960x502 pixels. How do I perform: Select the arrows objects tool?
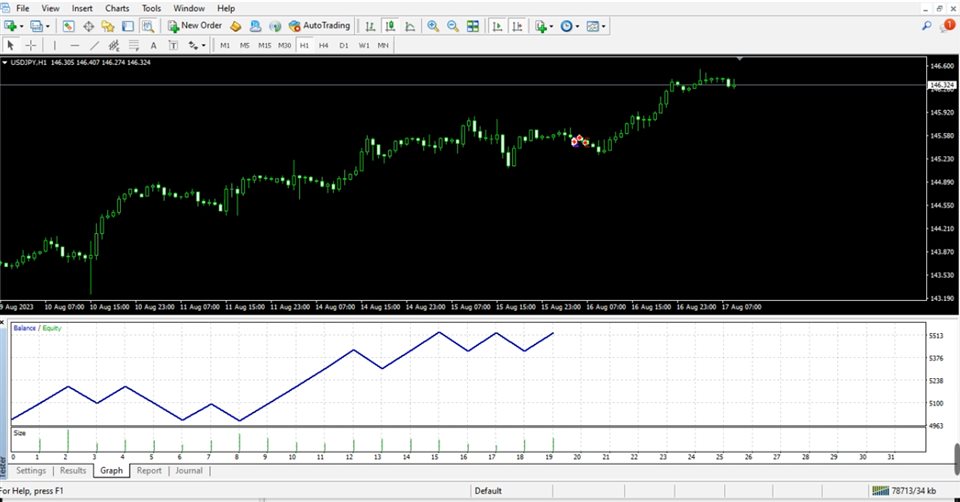[193, 45]
